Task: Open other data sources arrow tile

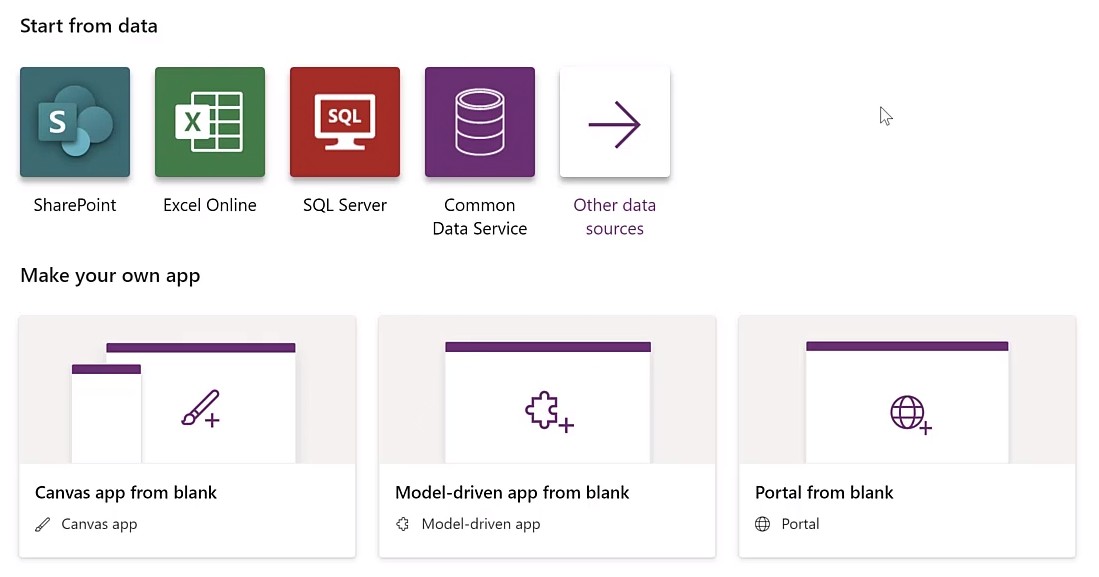Action: click(615, 122)
